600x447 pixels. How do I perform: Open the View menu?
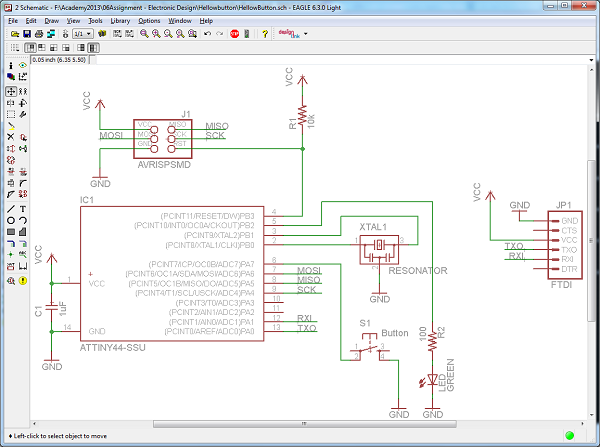tap(73, 21)
